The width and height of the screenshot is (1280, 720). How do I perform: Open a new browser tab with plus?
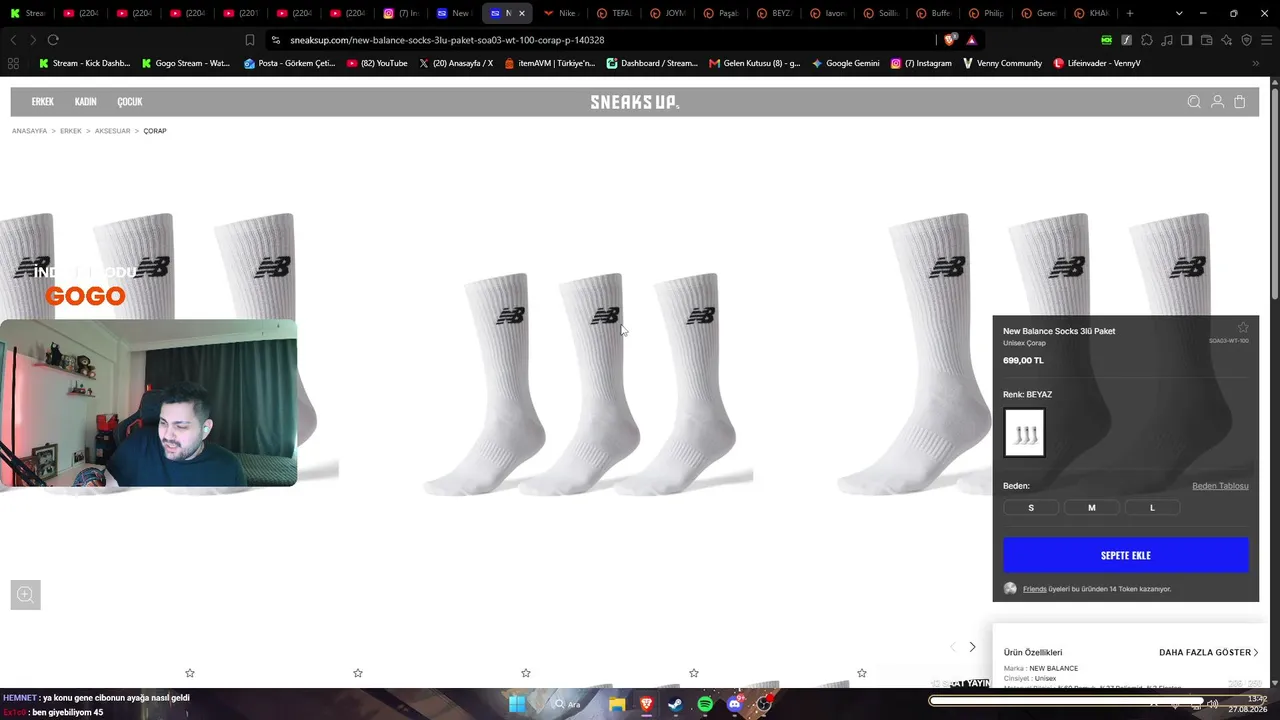click(1130, 13)
